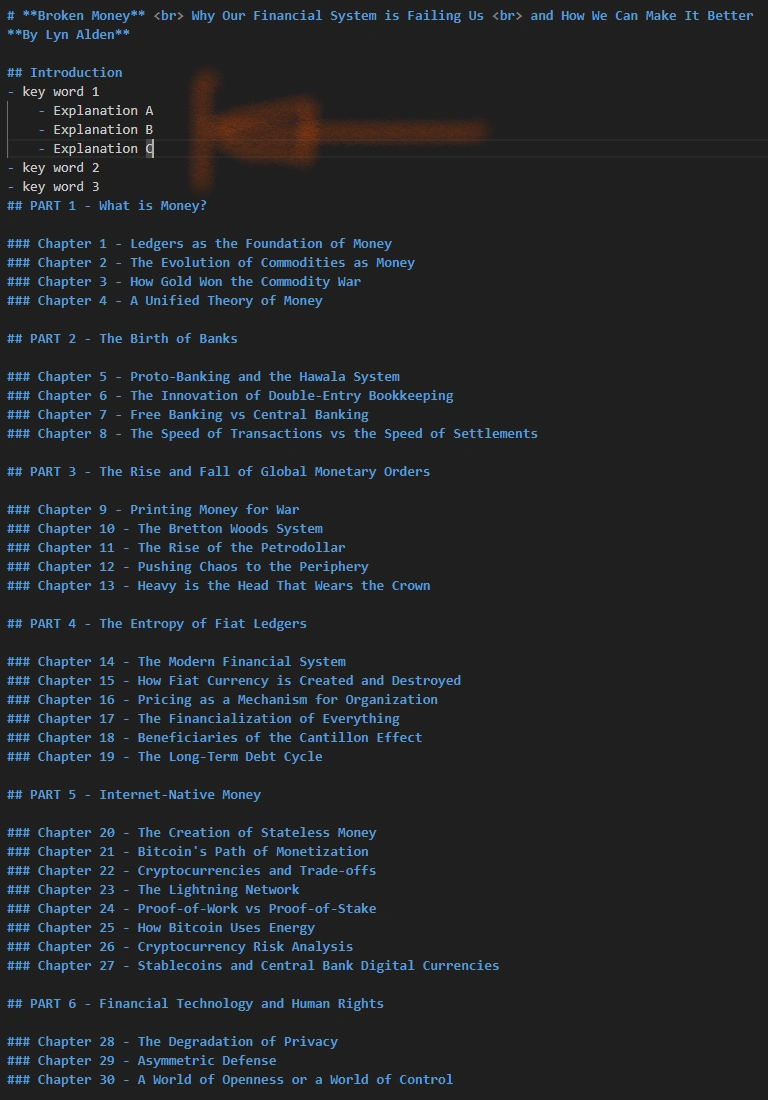Place cursor at end of 'Explanation A'
The height and width of the screenshot is (1100, 768).
(153, 111)
